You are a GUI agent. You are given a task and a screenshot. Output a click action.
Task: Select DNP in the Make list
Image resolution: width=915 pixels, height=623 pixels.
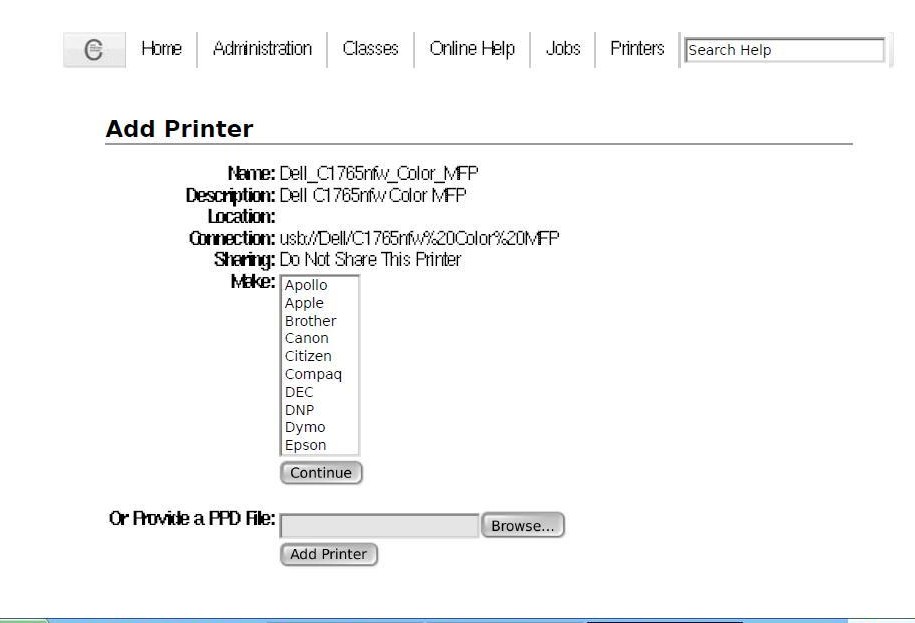tap(320, 410)
